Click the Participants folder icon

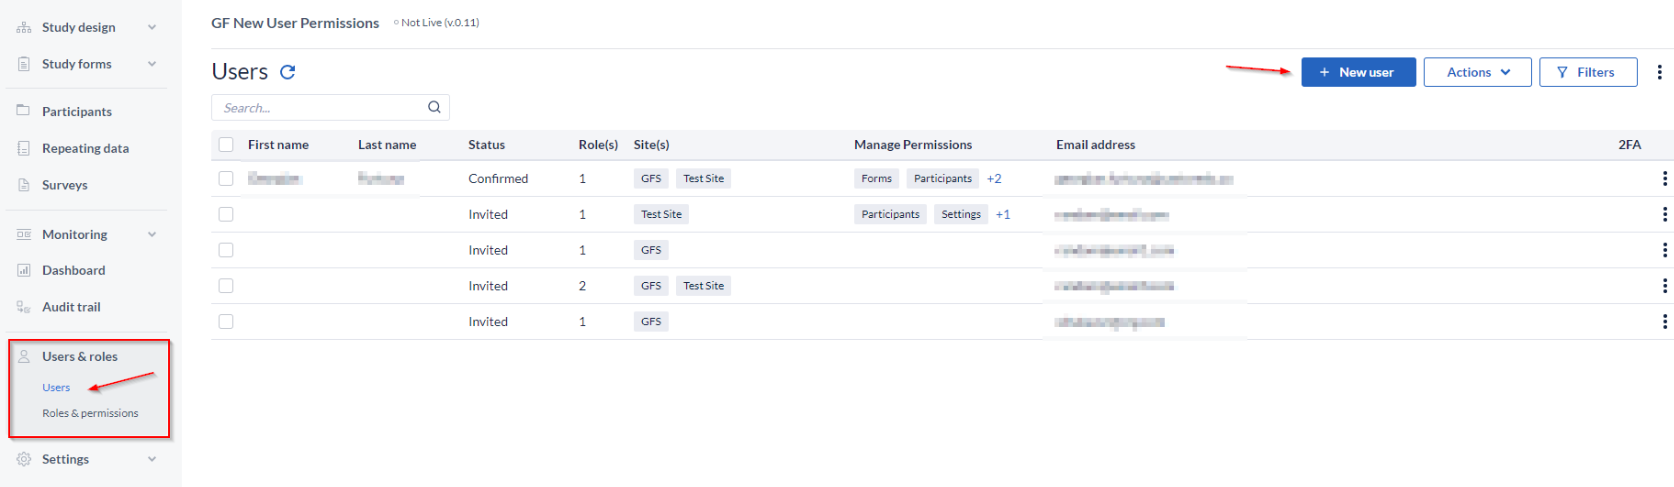point(24,111)
